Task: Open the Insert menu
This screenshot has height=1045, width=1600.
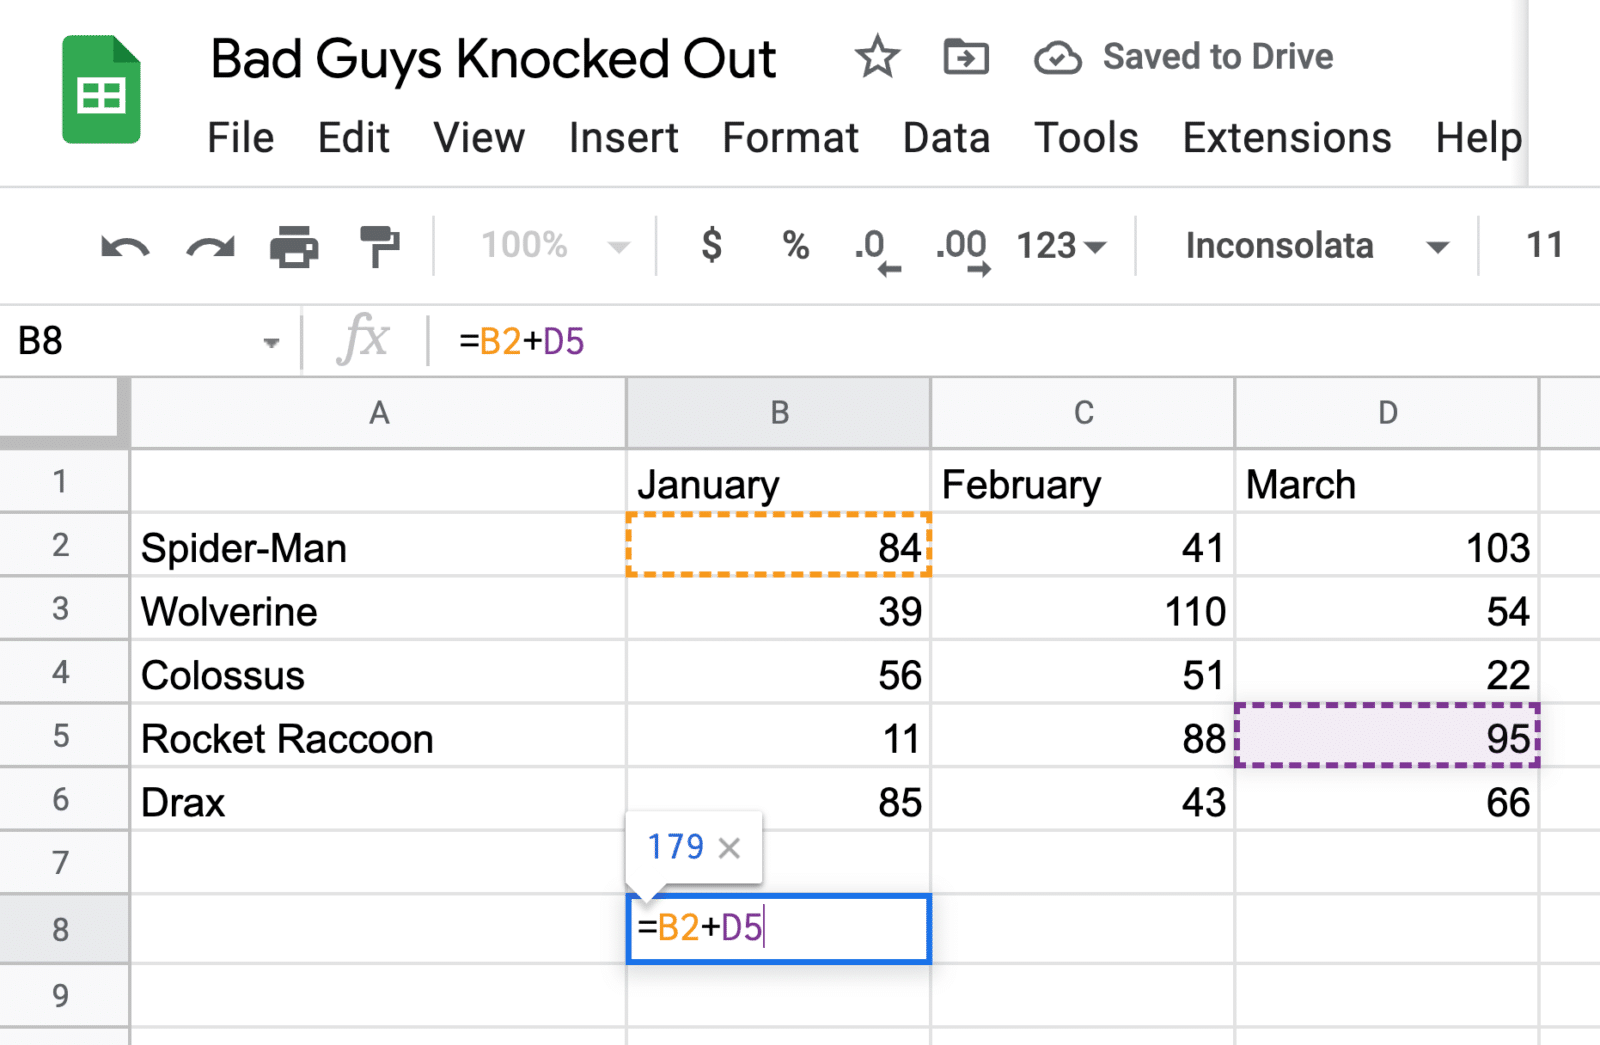Action: click(623, 138)
